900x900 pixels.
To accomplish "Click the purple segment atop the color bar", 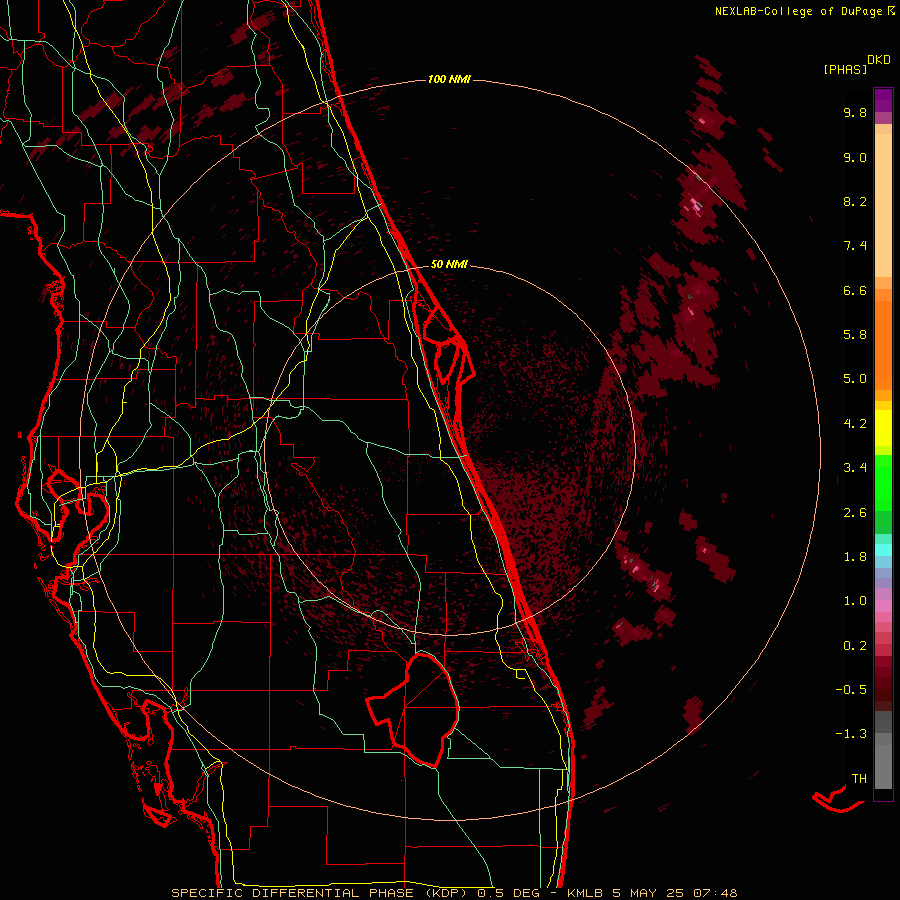I will point(883,100).
